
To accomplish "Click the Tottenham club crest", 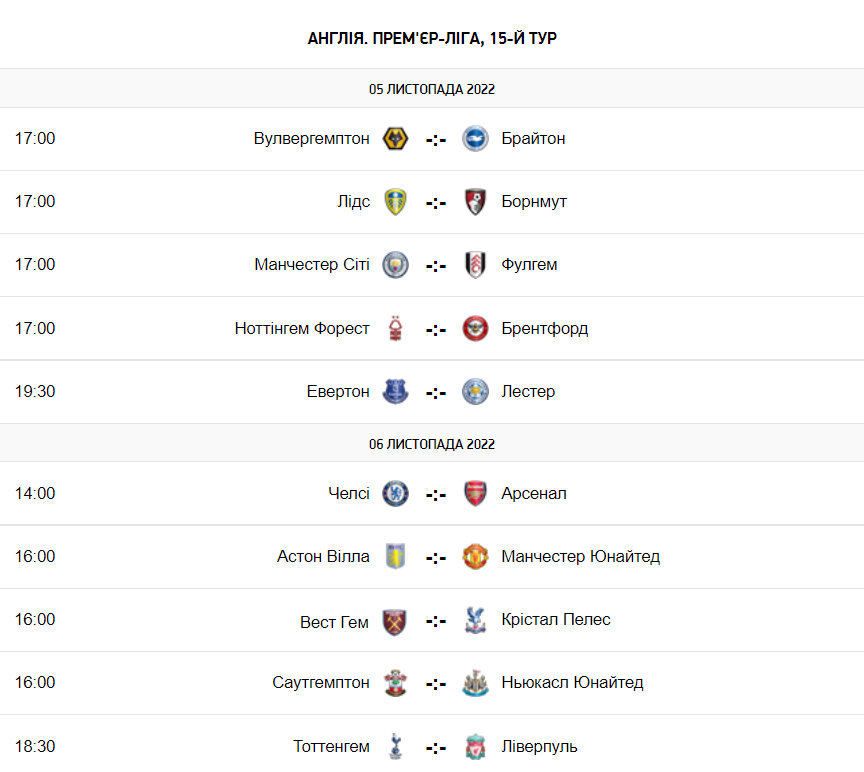I will [396, 746].
